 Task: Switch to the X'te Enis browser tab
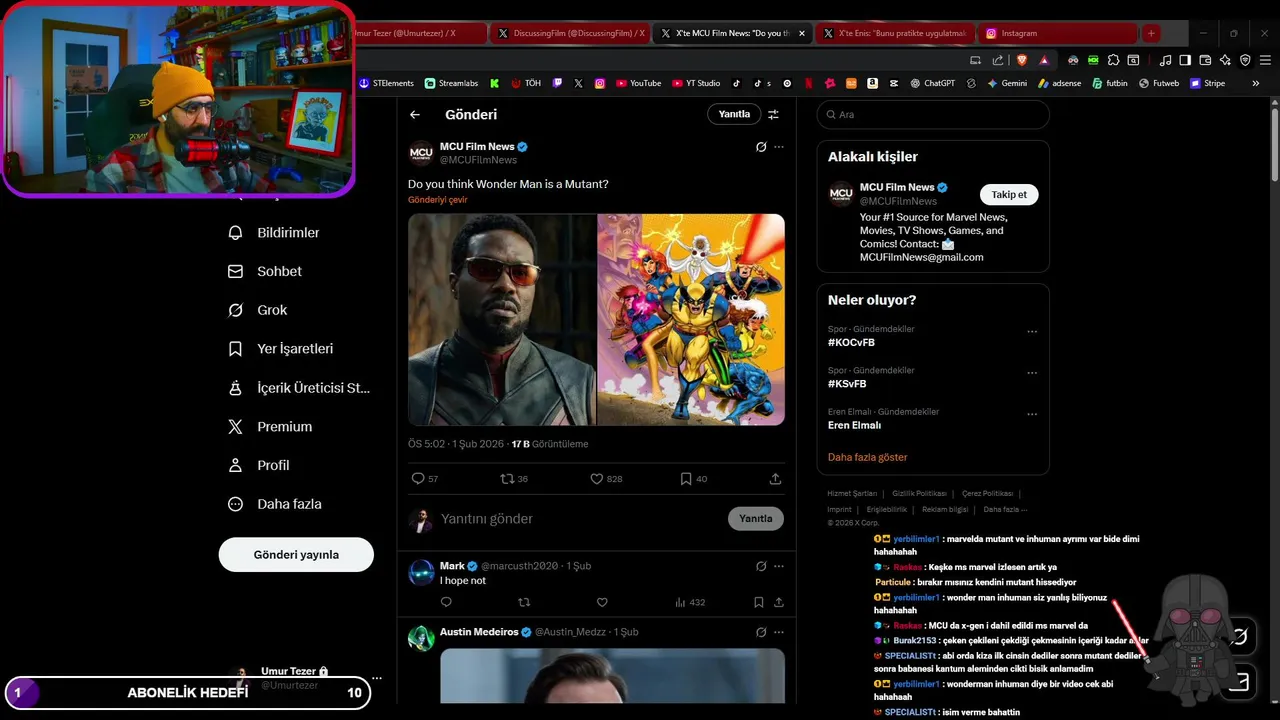click(894, 33)
